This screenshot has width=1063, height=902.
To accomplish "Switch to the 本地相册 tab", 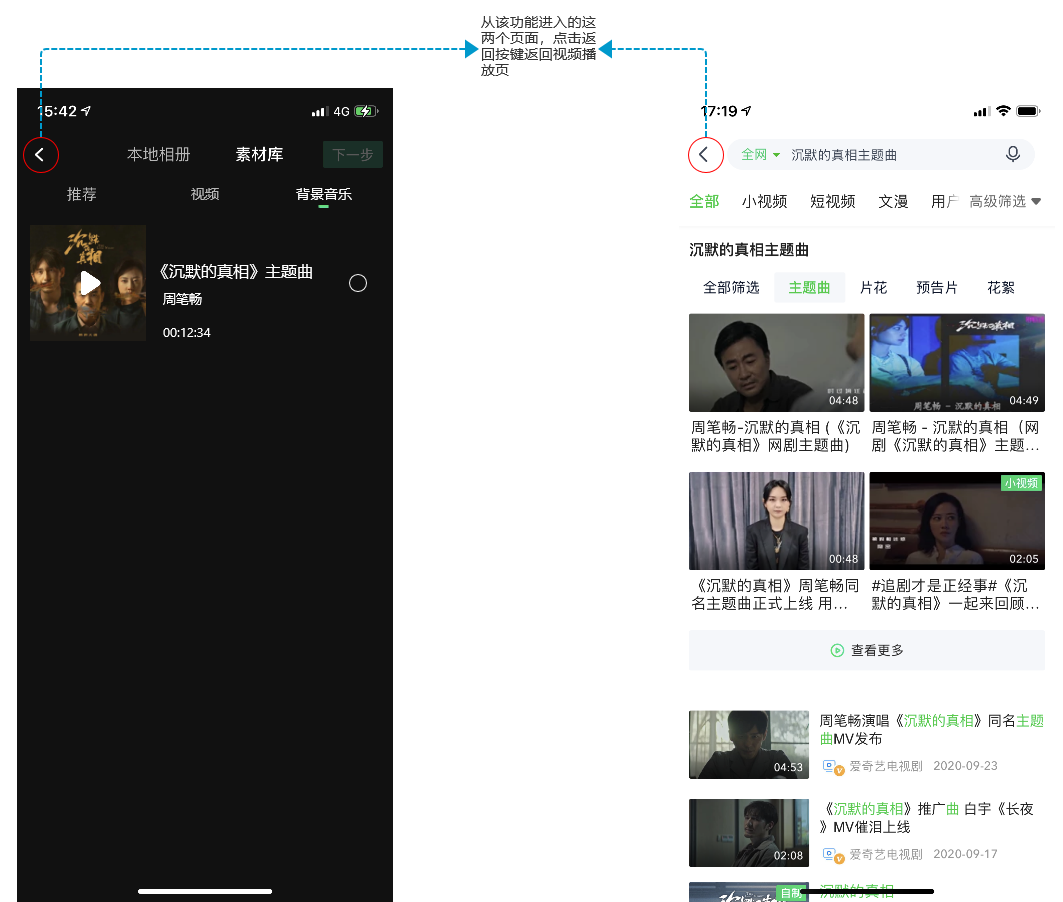I will tap(159, 155).
